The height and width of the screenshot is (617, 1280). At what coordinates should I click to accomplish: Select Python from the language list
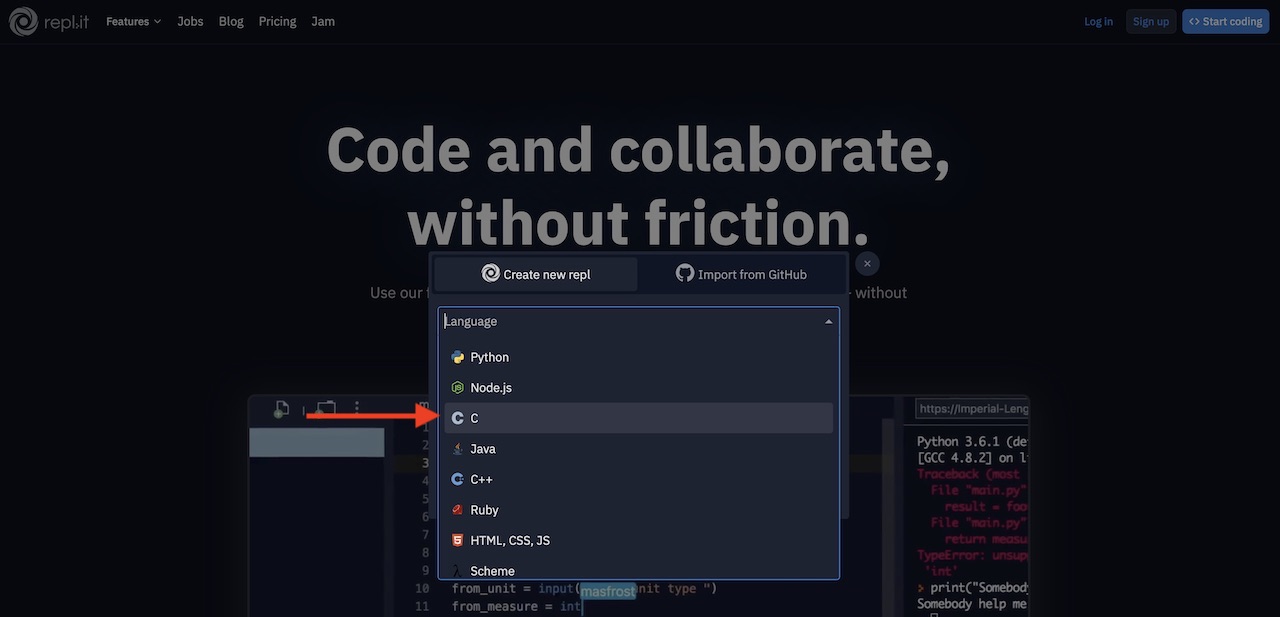tap(638, 357)
